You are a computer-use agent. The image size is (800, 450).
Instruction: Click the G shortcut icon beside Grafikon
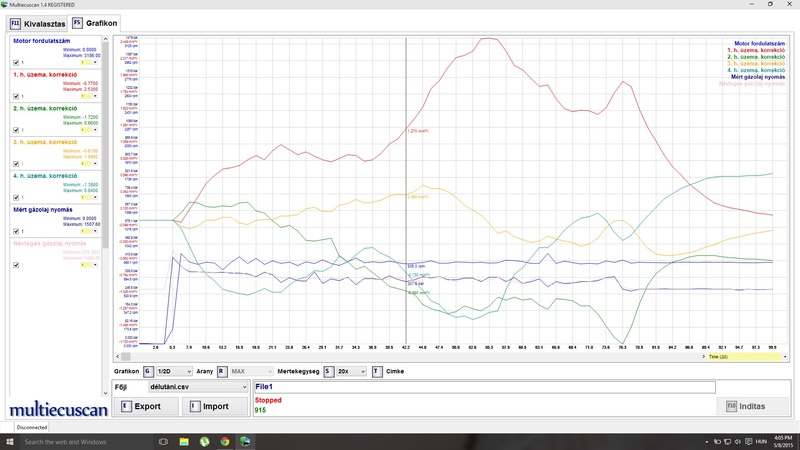pyautogui.click(x=147, y=370)
